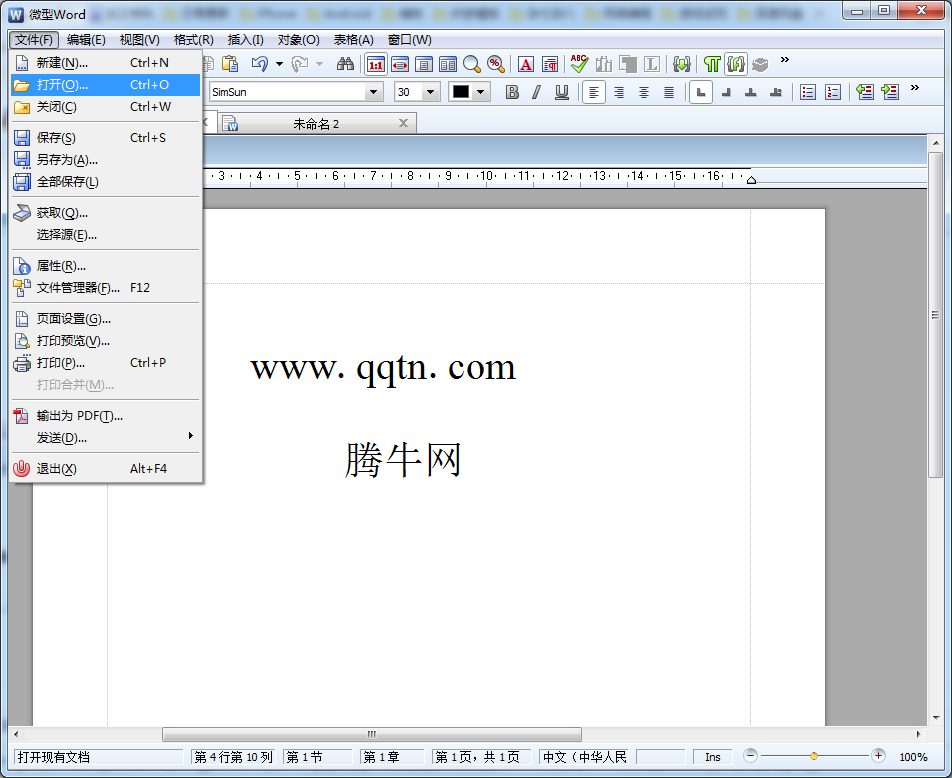
Task: Click the undo arrow icon
Action: [259, 64]
